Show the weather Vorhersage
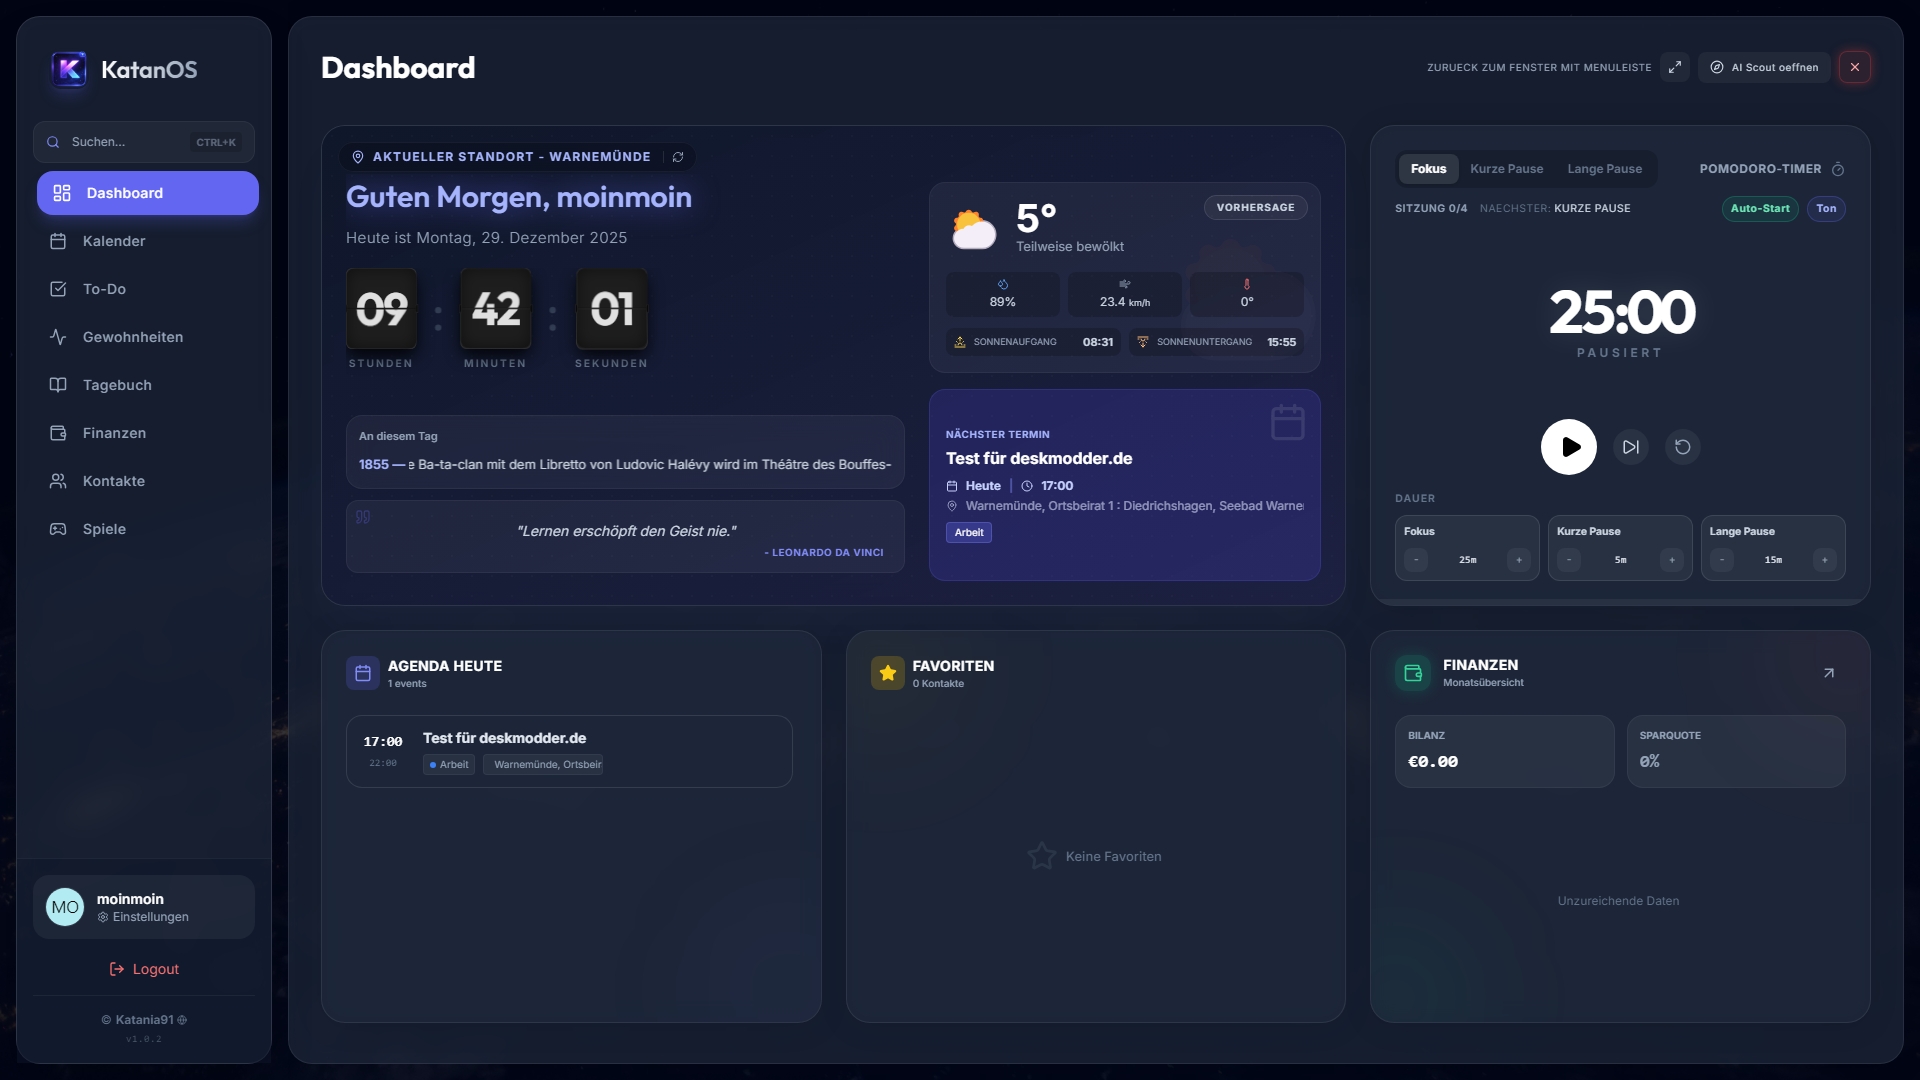 click(x=1255, y=207)
